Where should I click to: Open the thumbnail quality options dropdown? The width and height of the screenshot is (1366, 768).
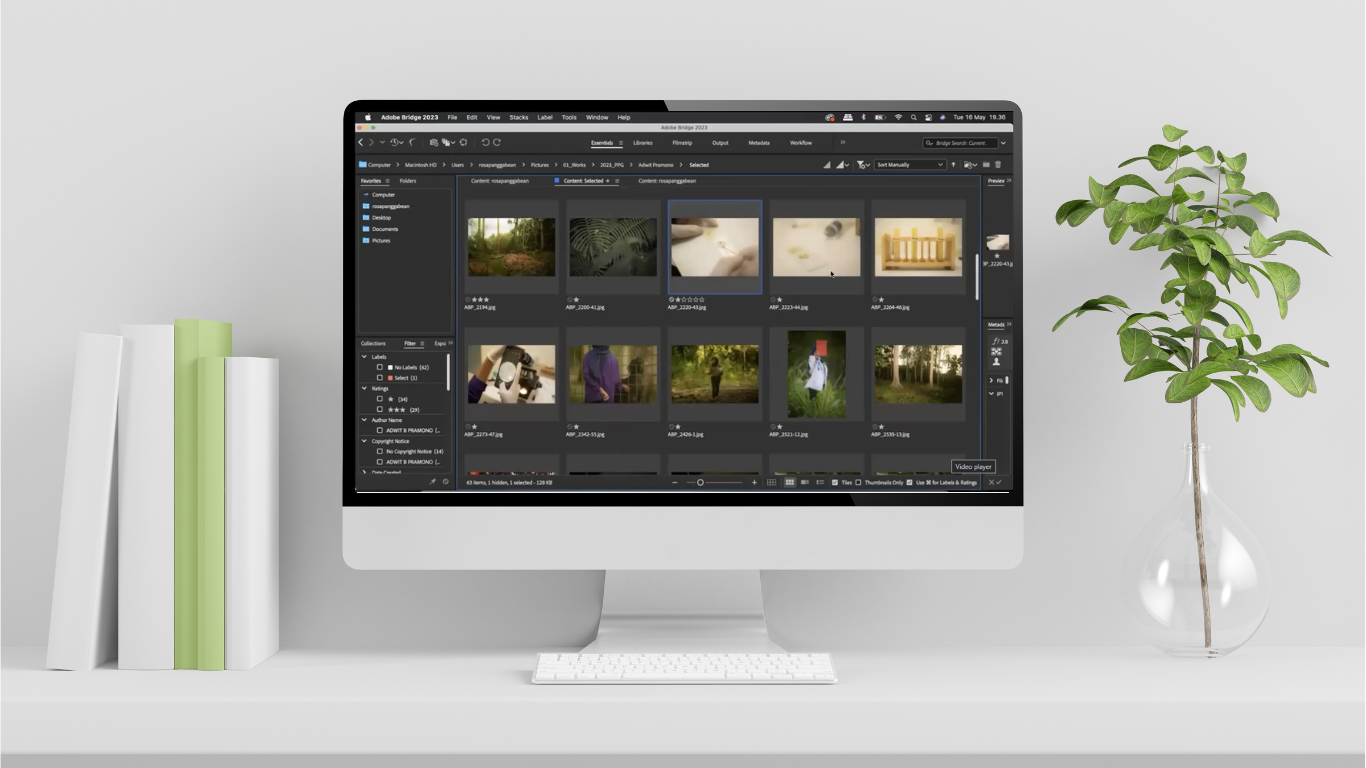click(844, 165)
